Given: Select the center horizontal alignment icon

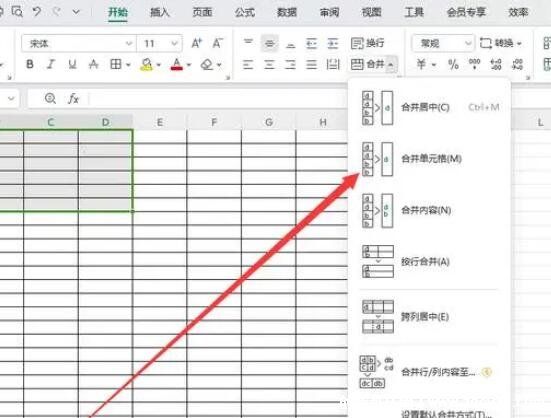Looking at the screenshot, I should coord(270,64).
